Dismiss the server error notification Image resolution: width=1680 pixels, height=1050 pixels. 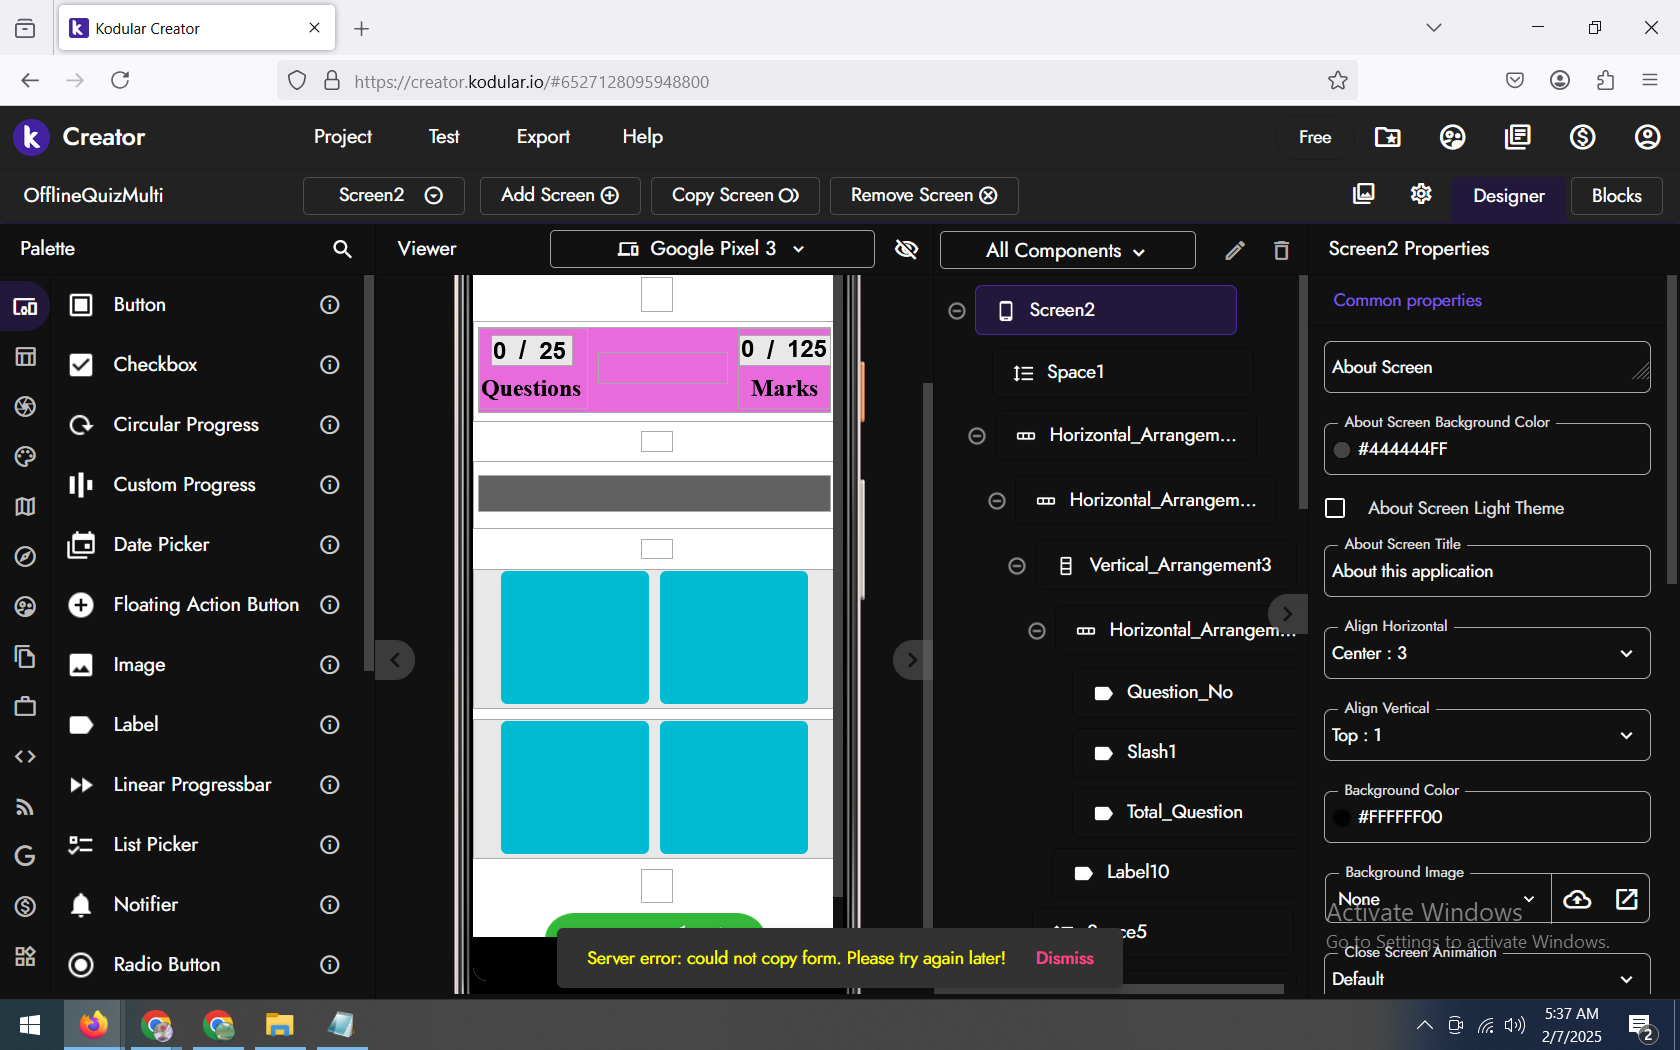click(x=1063, y=958)
